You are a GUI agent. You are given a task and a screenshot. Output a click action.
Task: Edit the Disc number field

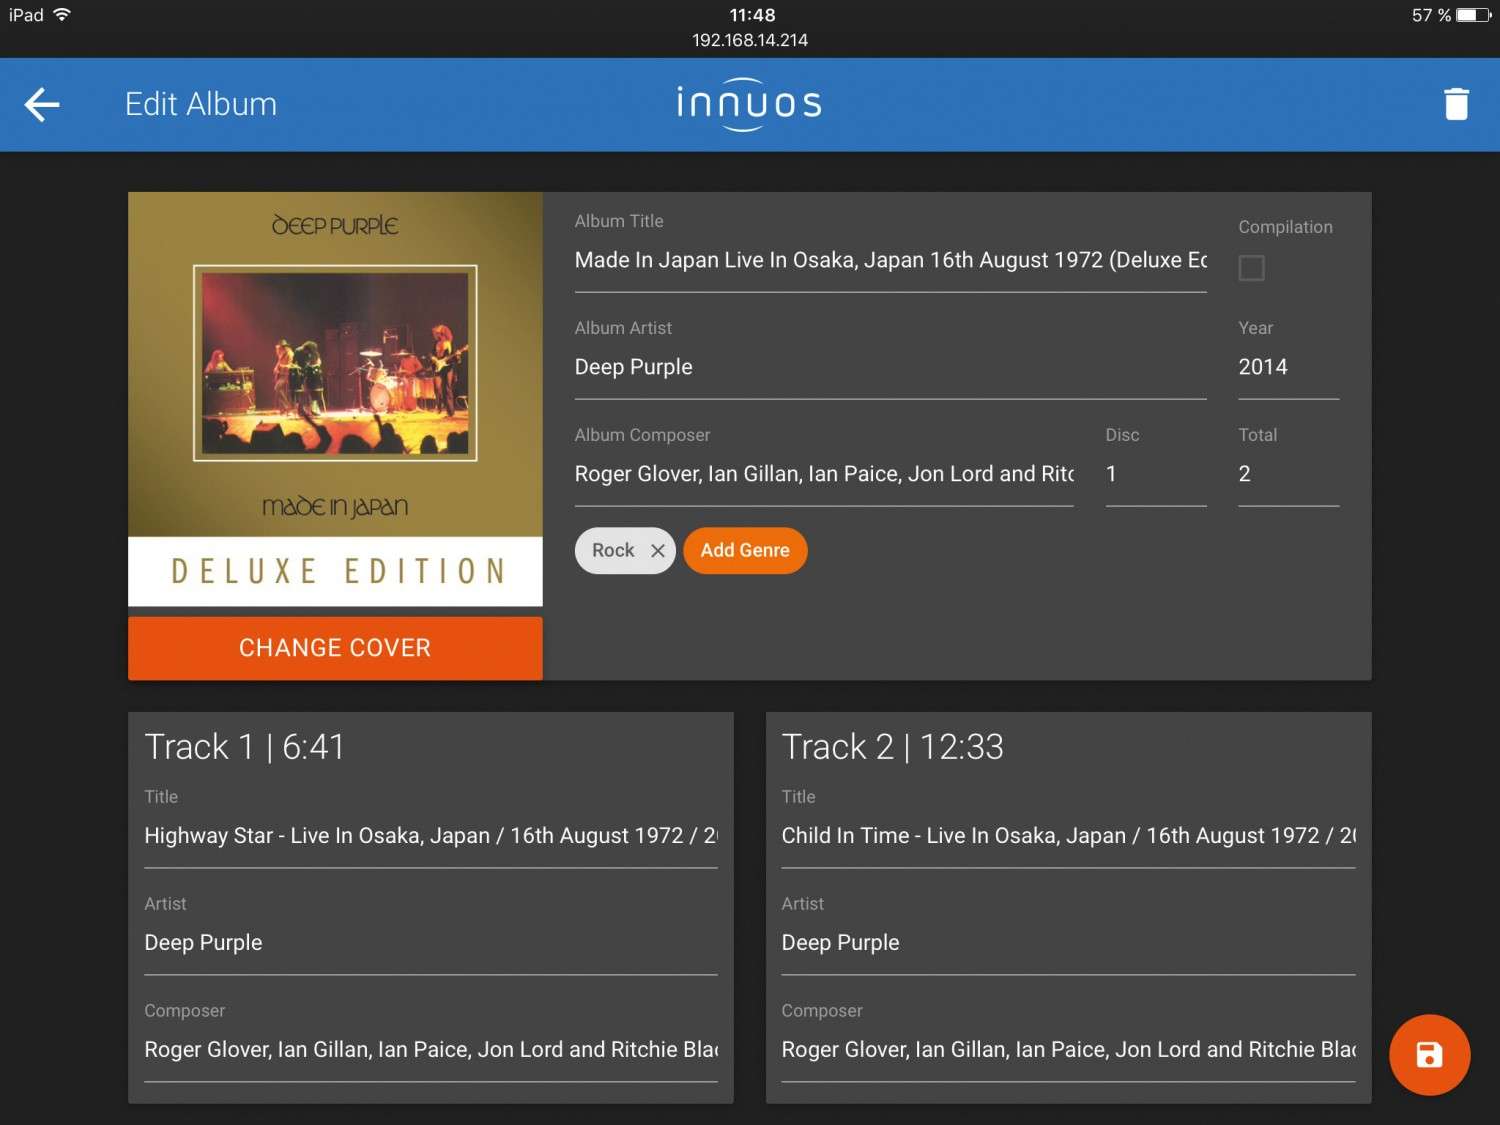pyautogui.click(x=1156, y=475)
